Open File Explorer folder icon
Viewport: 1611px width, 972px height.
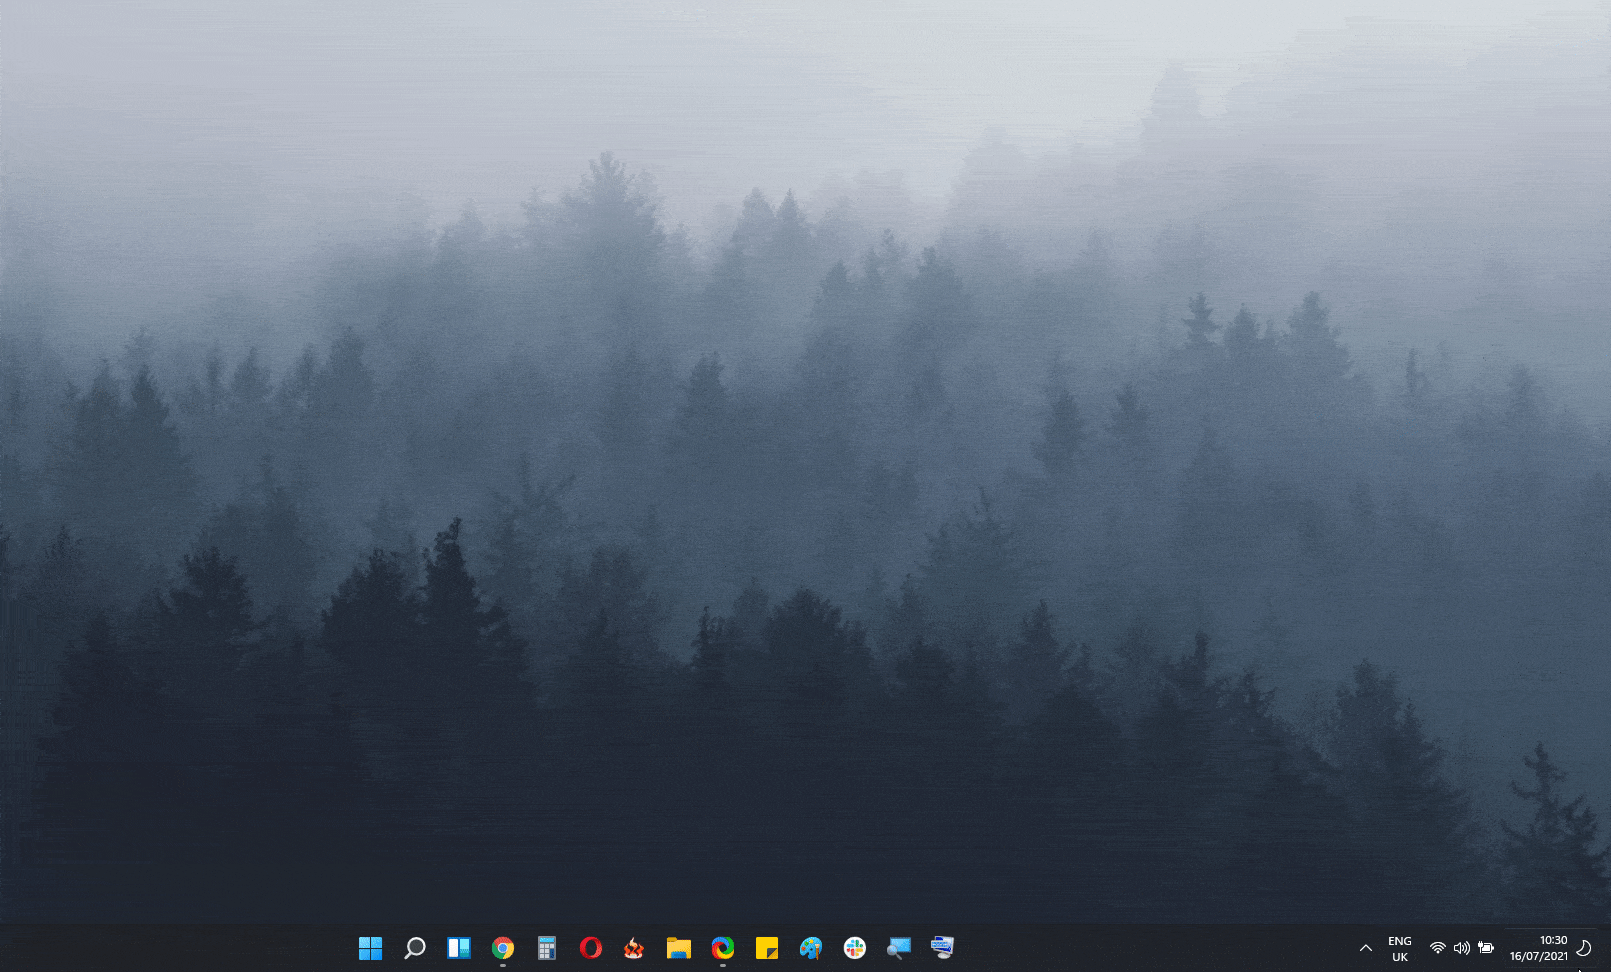click(x=679, y=948)
